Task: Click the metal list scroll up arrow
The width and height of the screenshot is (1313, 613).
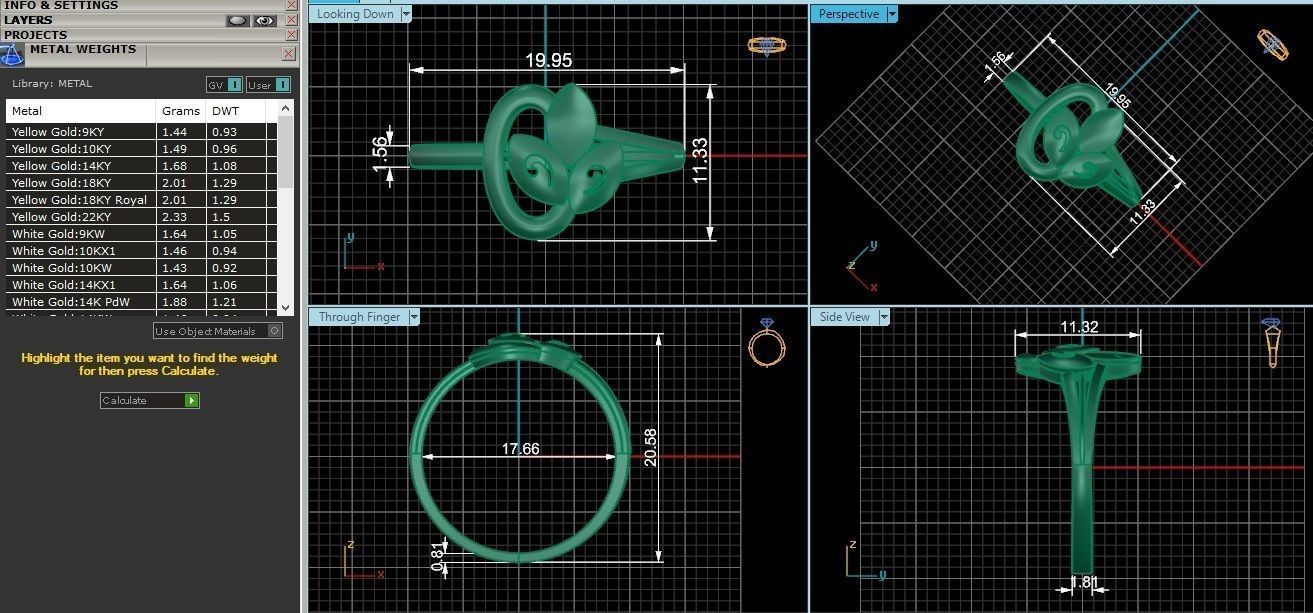Action: click(x=286, y=107)
